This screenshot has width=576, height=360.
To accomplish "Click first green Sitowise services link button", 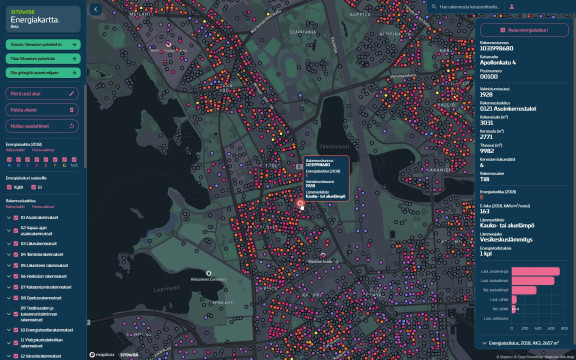I will point(43,44).
